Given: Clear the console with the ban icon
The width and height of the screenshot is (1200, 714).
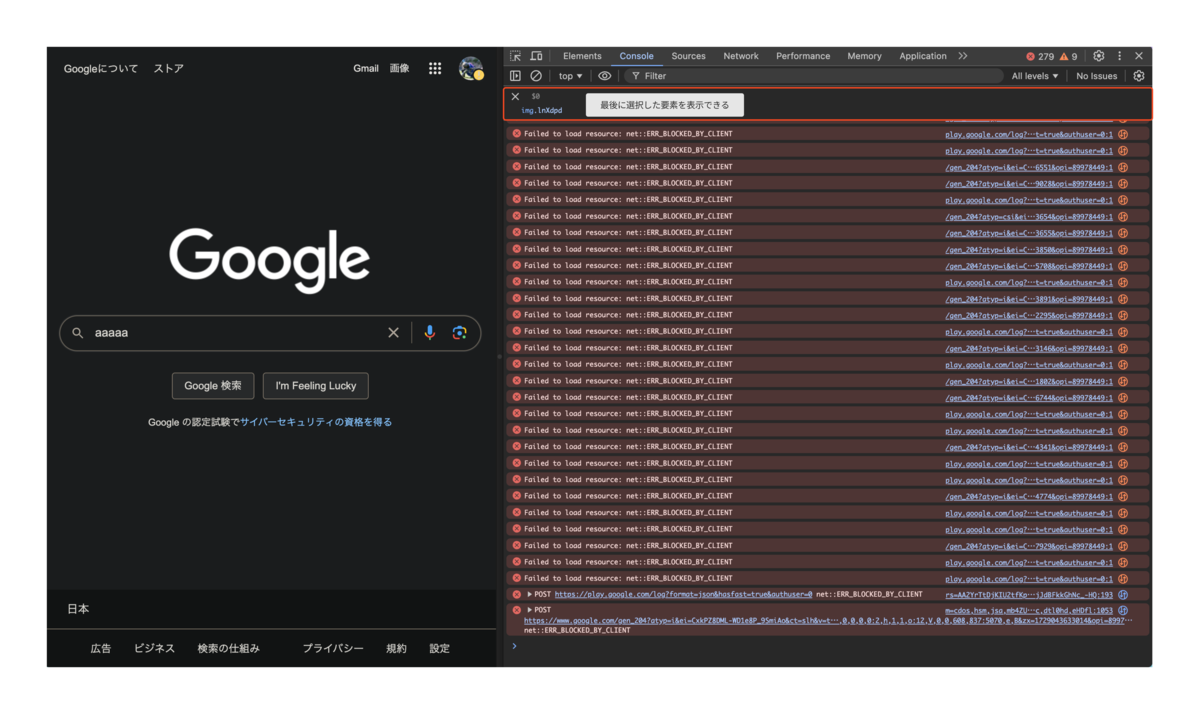Looking at the screenshot, I should [536, 76].
